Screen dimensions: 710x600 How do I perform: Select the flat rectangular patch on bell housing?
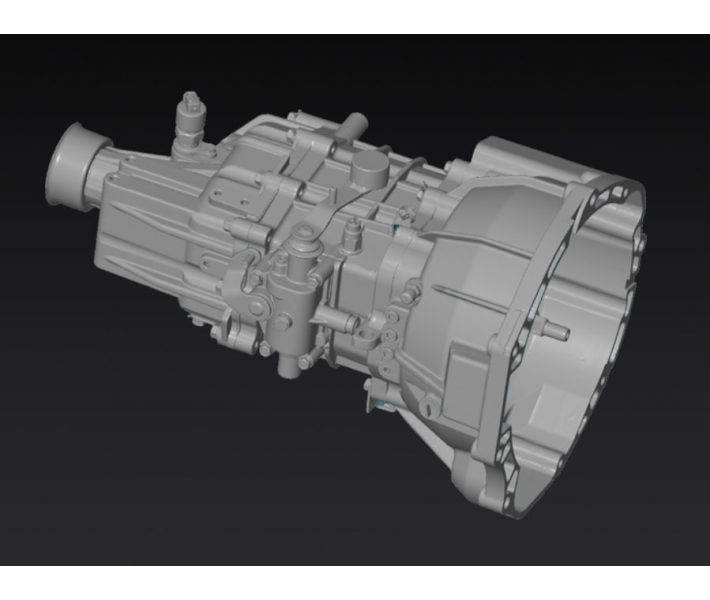click(550, 405)
